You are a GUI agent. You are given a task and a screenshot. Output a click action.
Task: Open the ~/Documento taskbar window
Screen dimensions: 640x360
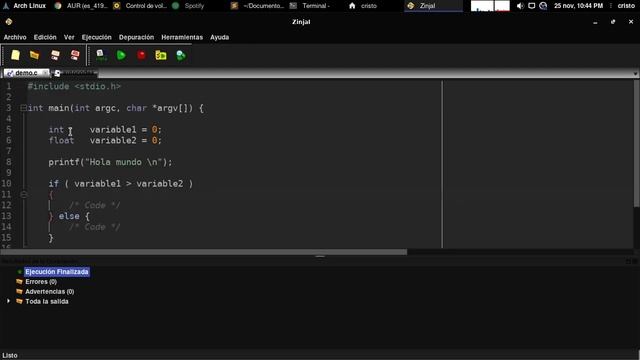tap(258, 6)
